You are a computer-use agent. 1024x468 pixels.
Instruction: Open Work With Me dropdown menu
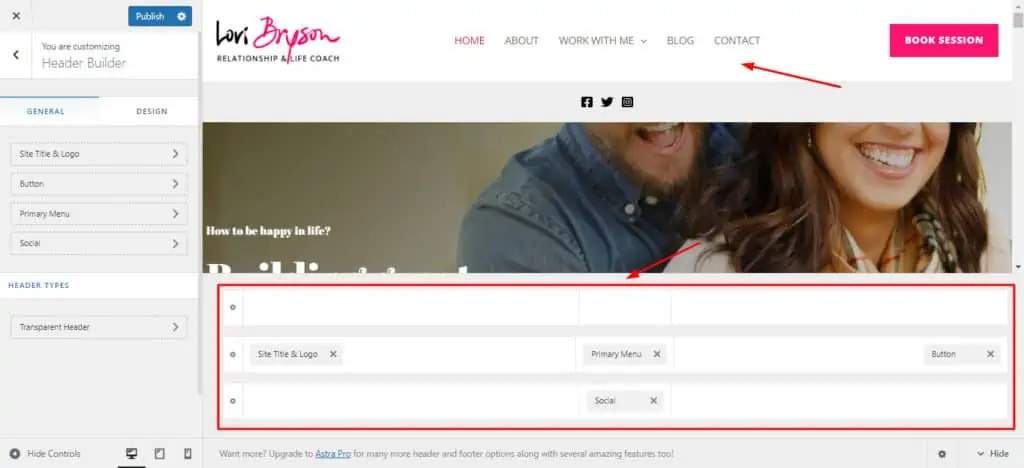coord(602,41)
